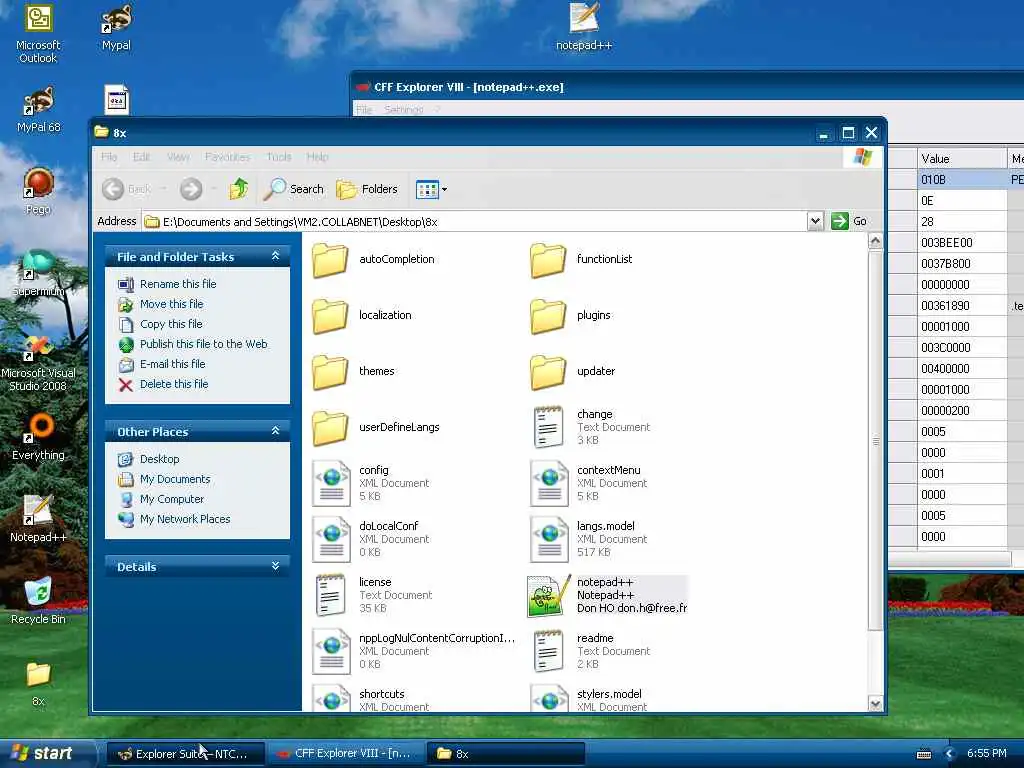Image resolution: width=1024 pixels, height=768 pixels.
Task: Open the View menu
Action: click(178, 157)
